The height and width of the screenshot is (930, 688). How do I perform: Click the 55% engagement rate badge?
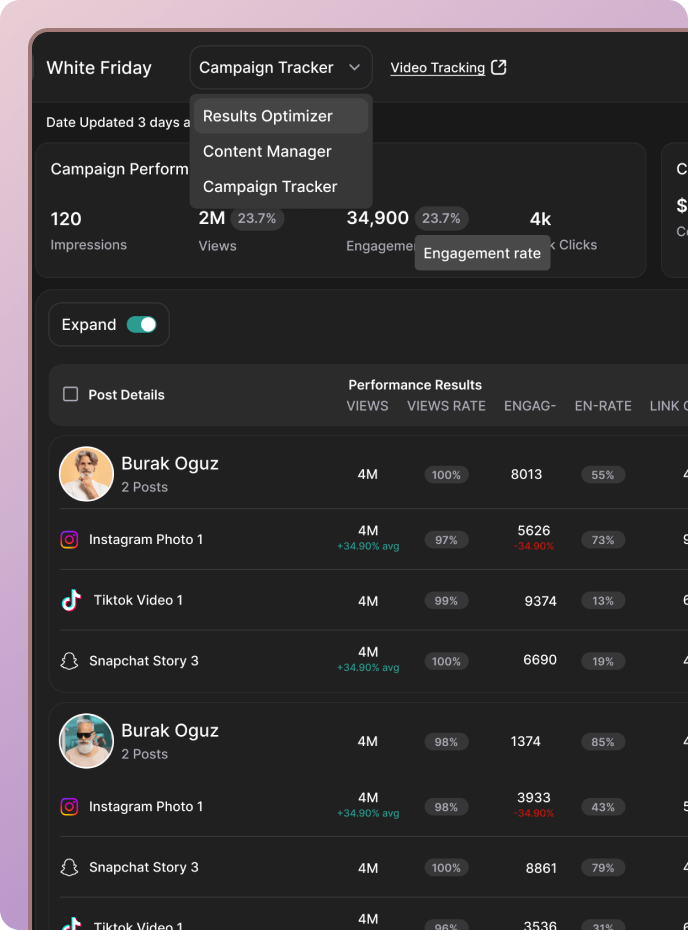[x=603, y=475]
